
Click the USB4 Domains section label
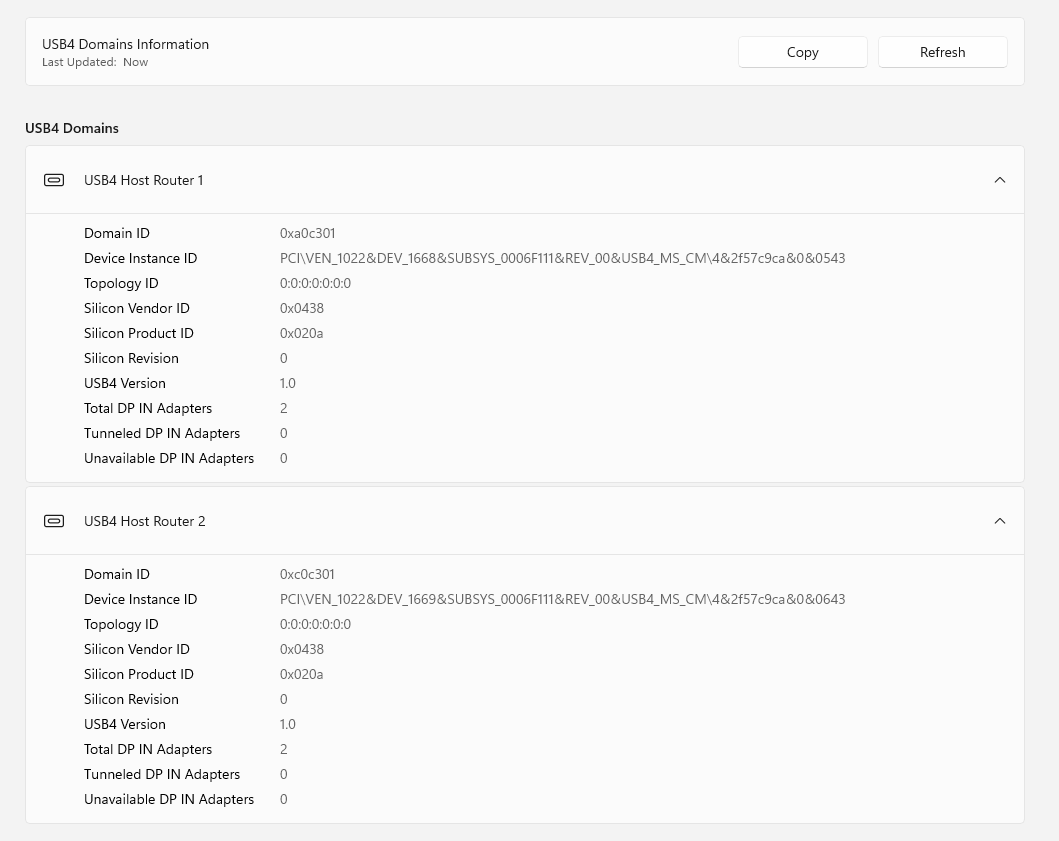pyautogui.click(x=72, y=128)
